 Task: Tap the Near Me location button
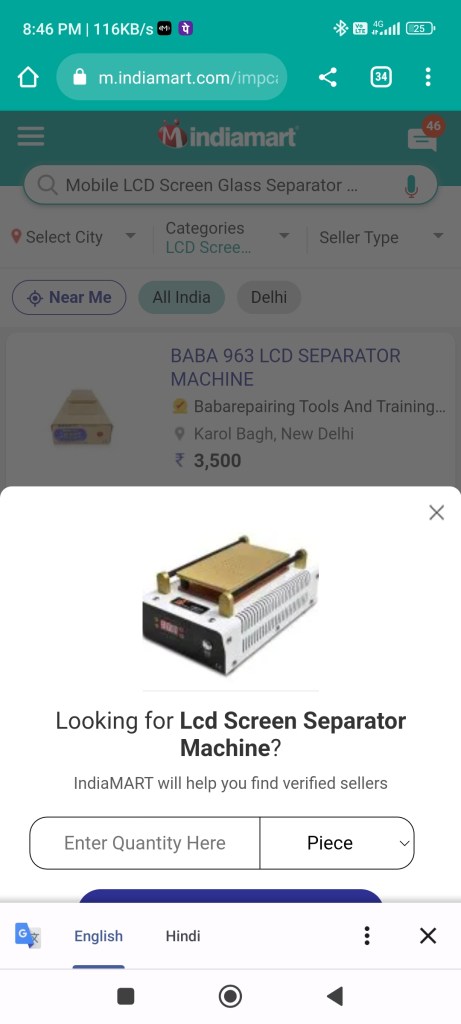[x=69, y=298]
